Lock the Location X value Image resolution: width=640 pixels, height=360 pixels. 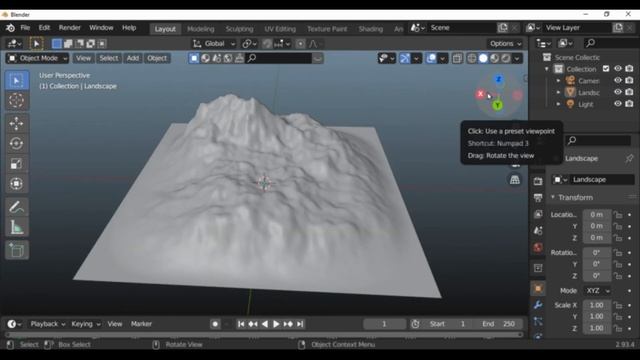pyautogui.click(x=618, y=215)
